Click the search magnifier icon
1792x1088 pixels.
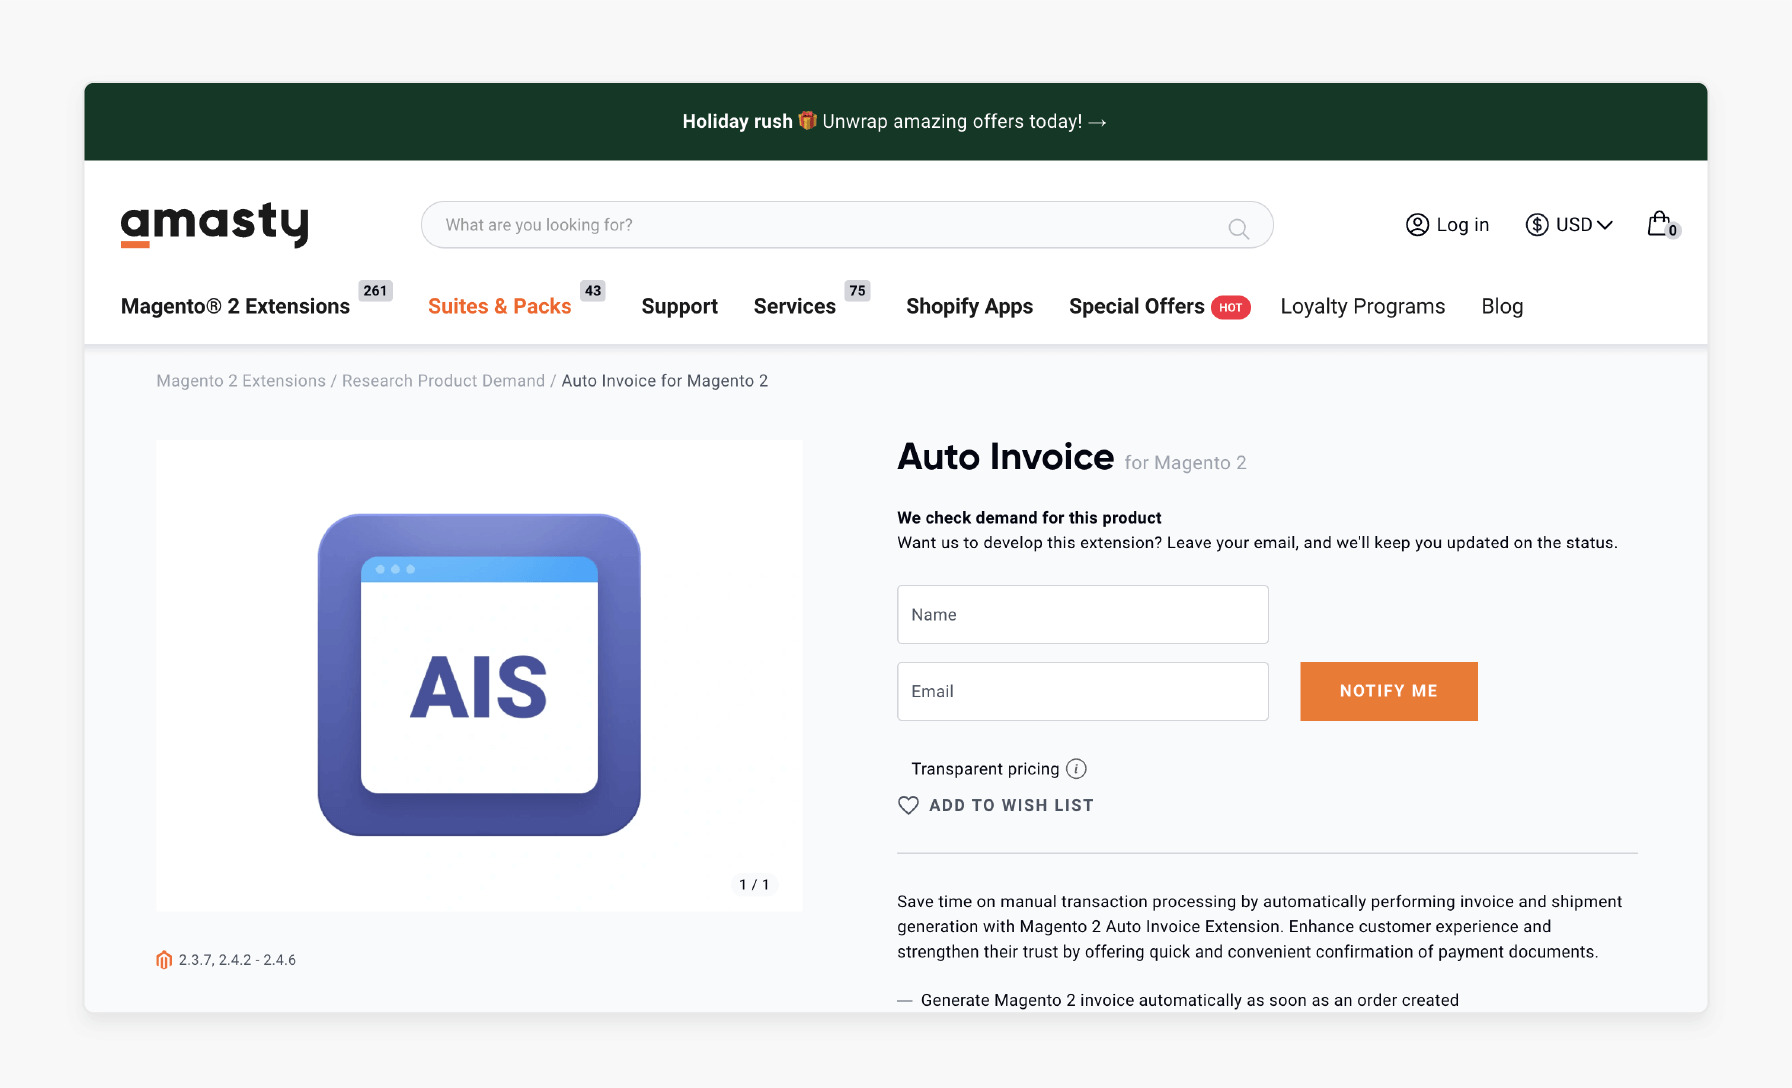coord(1238,228)
